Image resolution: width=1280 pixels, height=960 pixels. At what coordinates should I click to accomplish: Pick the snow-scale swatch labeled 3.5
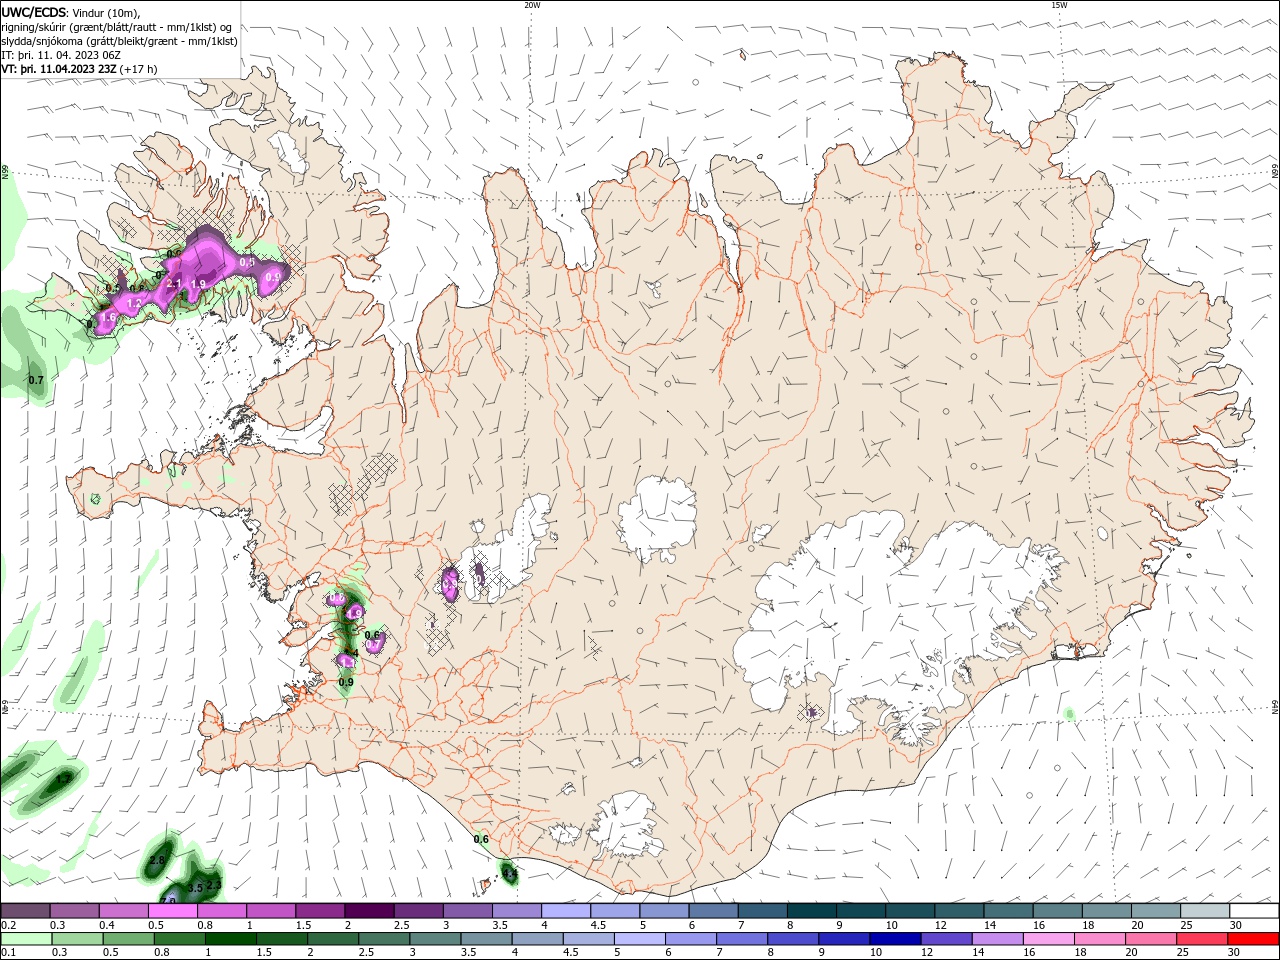515,911
